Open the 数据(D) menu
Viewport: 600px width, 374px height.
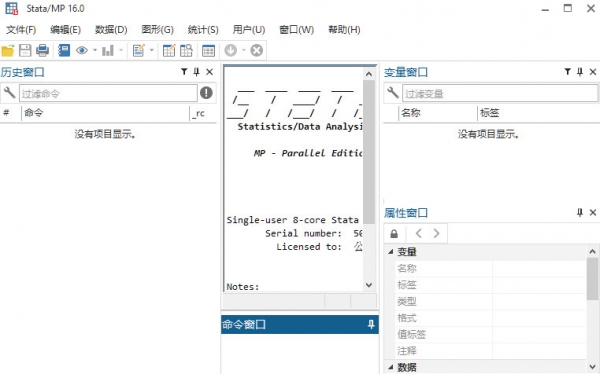point(111,29)
